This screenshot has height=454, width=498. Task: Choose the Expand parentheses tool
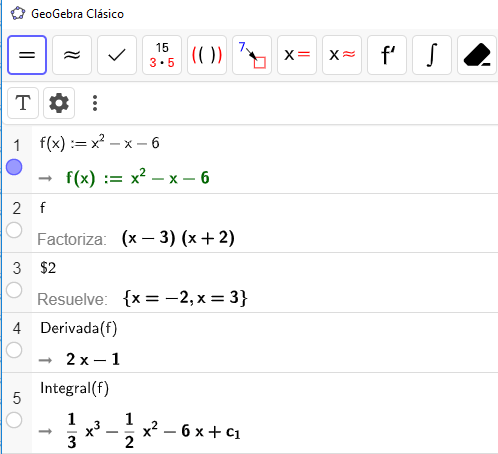click(207, 55)
